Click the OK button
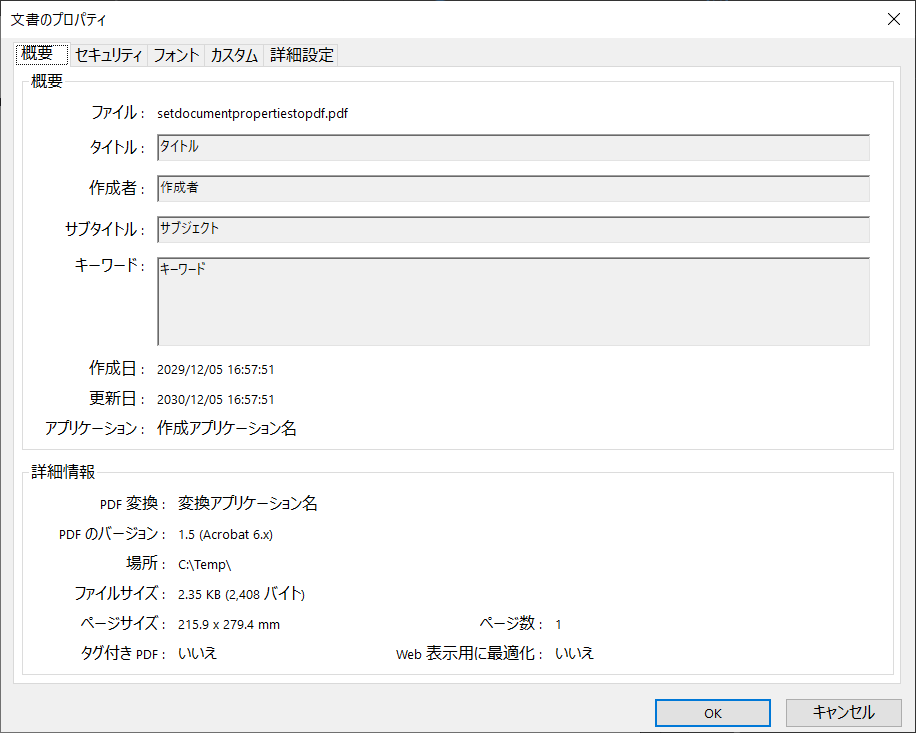The image size is (916, 733). point(713,713)
